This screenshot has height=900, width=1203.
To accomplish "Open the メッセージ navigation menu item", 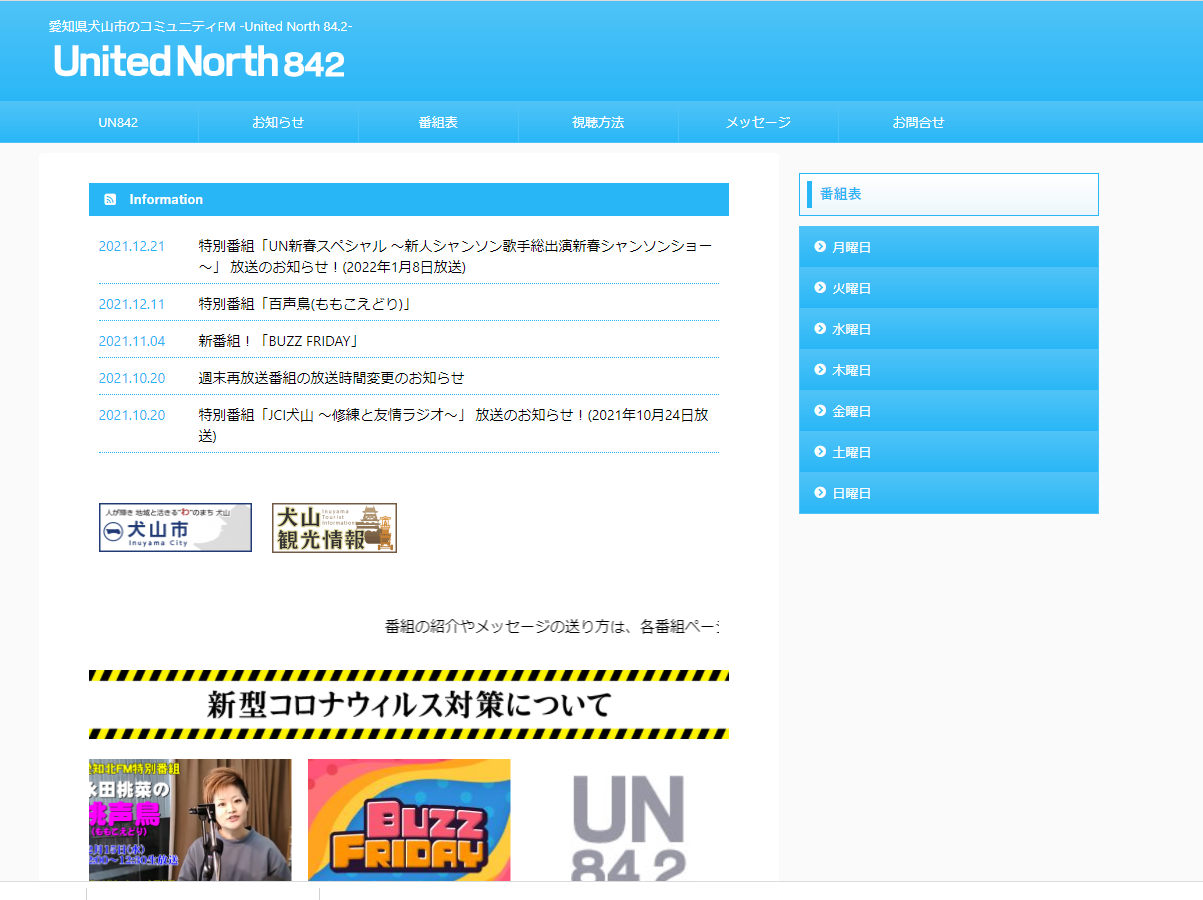I will pos(758,122).
